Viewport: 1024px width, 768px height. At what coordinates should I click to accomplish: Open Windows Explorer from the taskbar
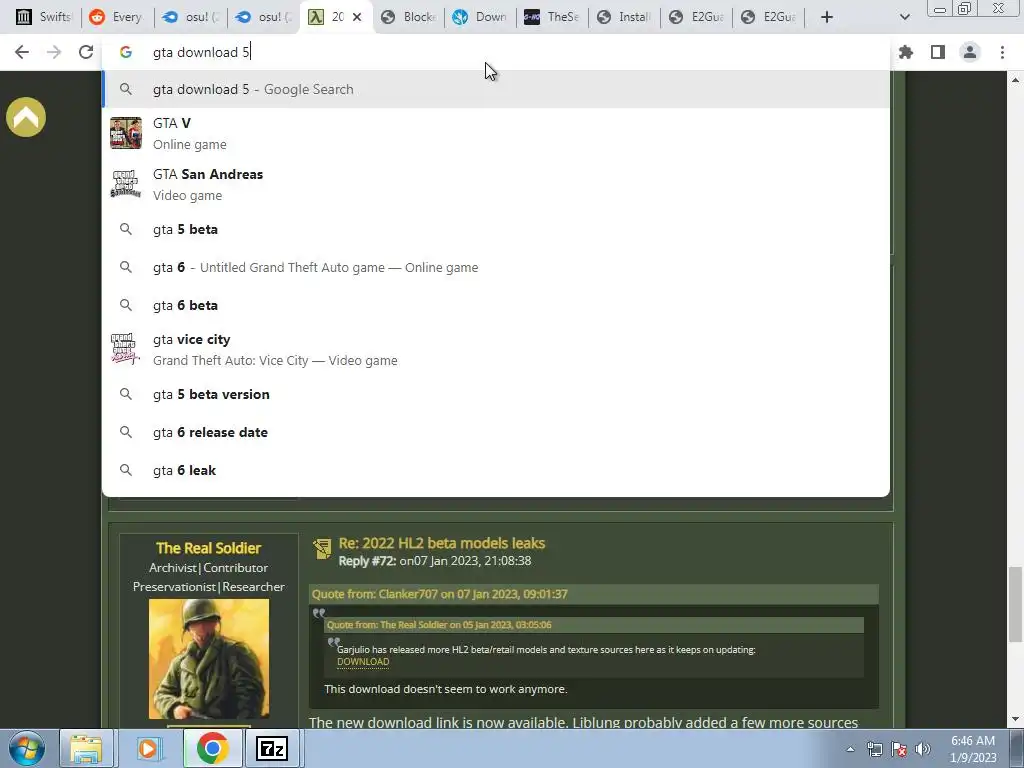click(86, 748)
